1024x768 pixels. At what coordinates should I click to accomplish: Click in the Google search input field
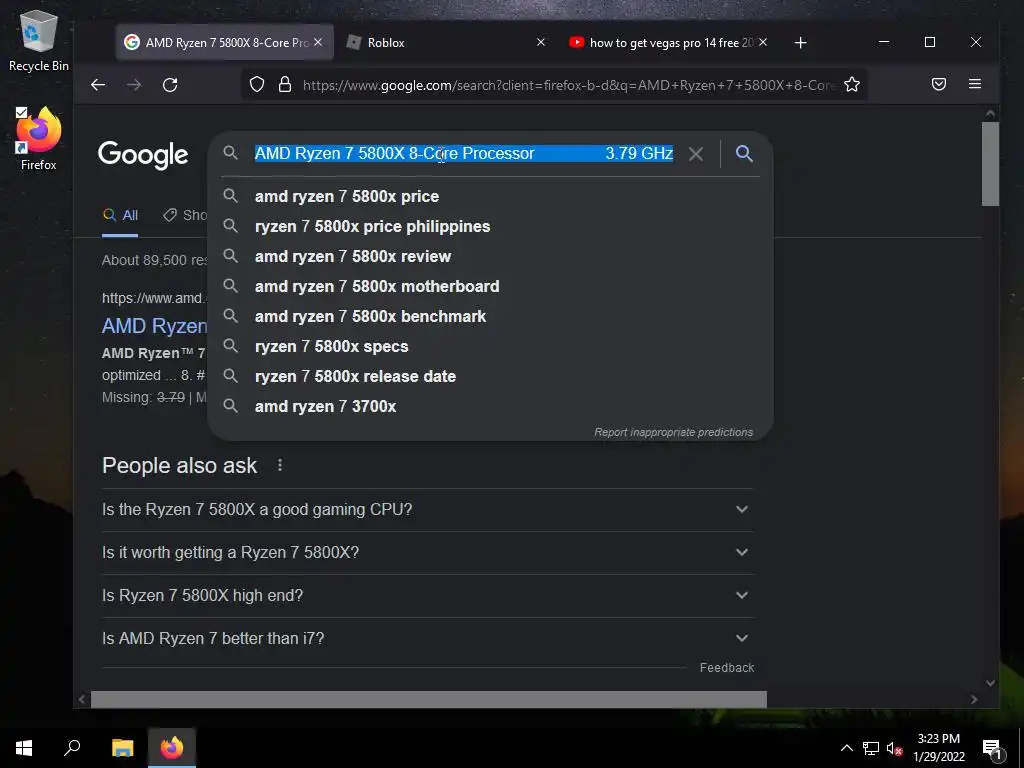coord(464,153)
